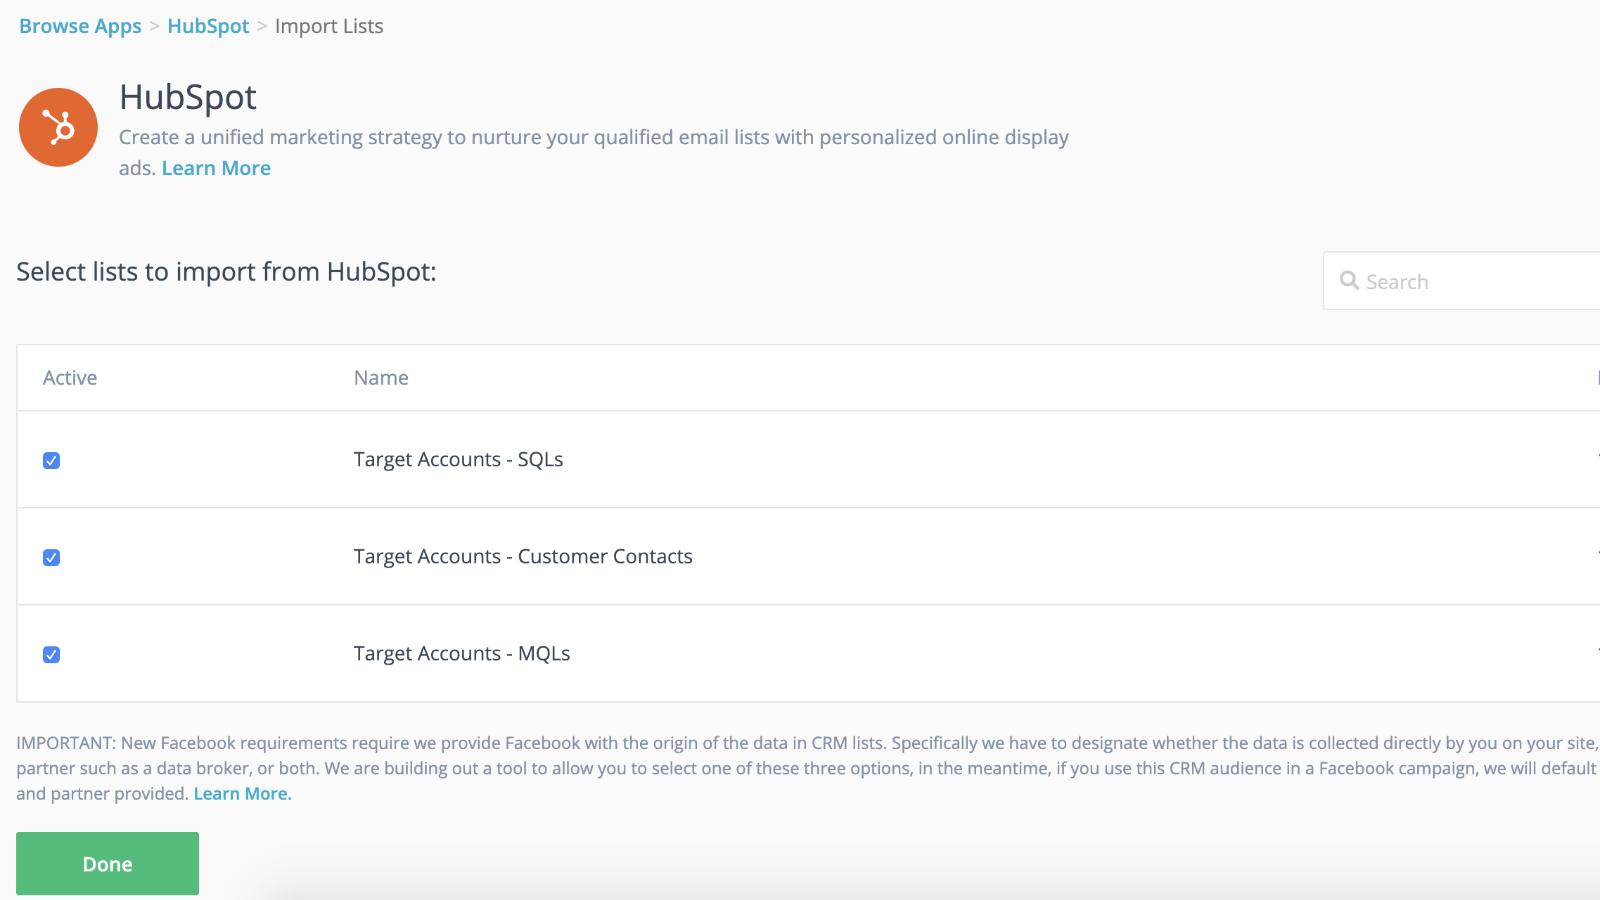Click the Active column header
Viewport: 1600px width, 900px height.
point(70,377)
